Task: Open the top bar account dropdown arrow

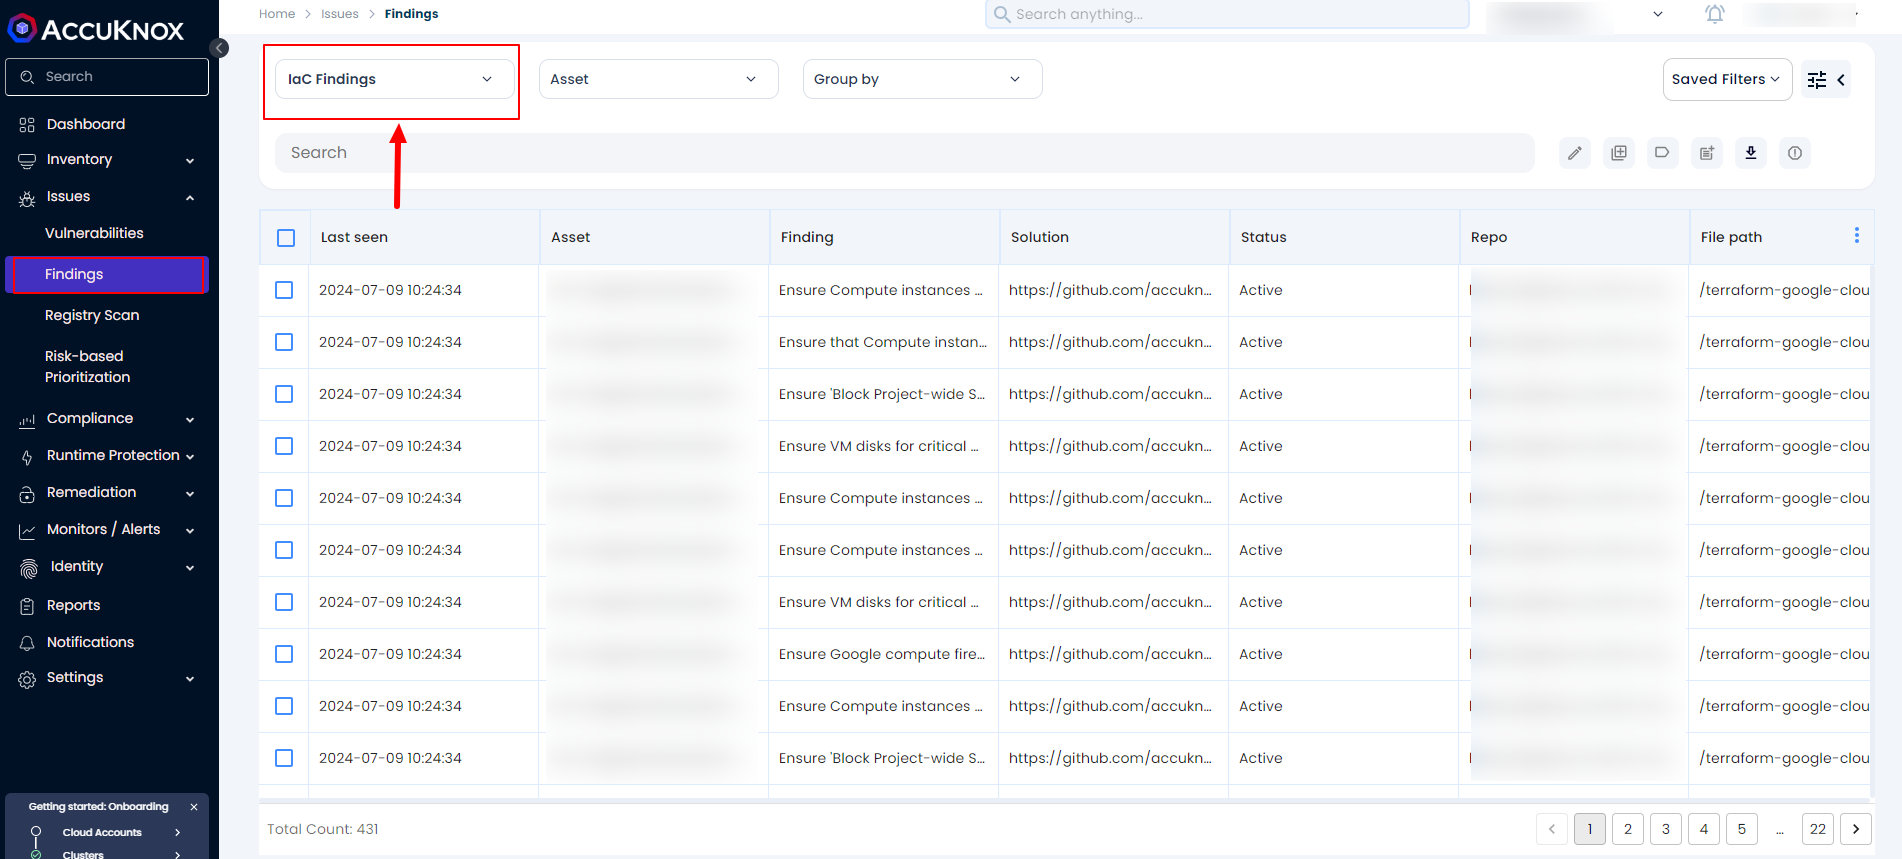Action: 1658,14
